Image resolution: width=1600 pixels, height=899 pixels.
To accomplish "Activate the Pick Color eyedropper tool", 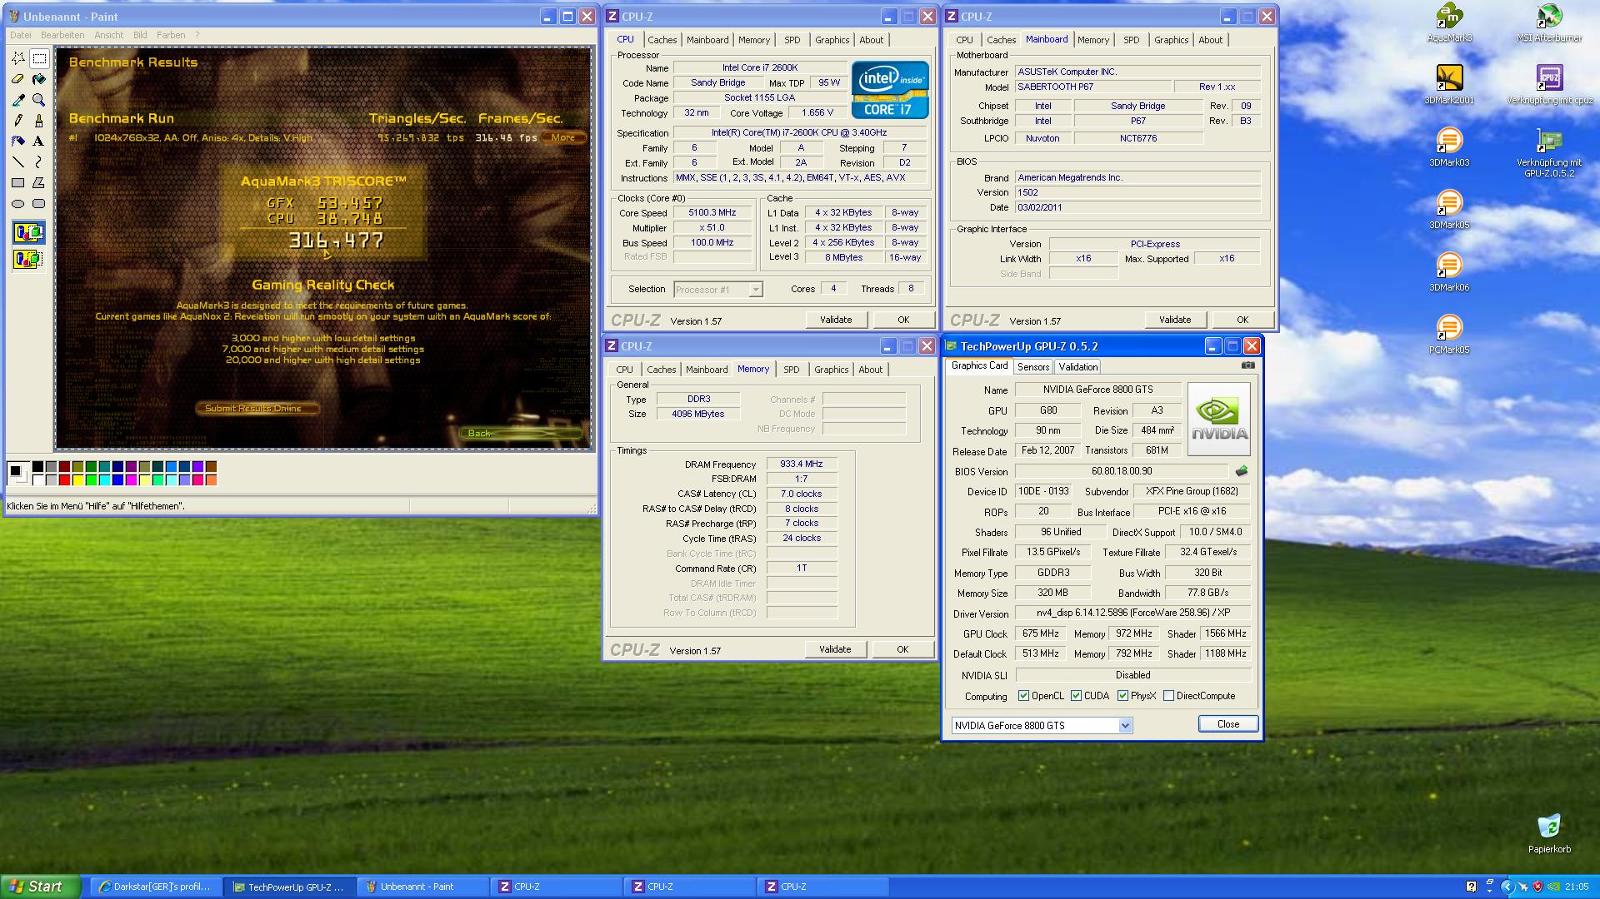I will coord(18,100).
